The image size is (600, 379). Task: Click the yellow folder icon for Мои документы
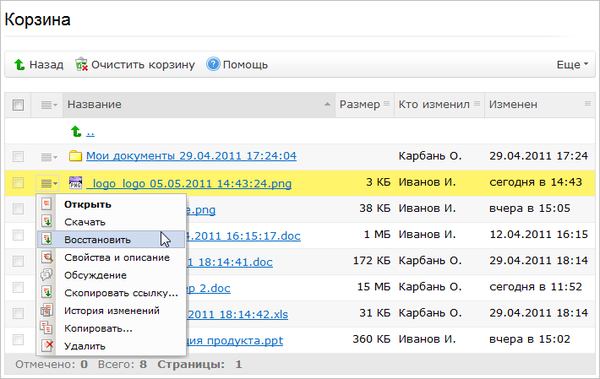click(75, 156)
